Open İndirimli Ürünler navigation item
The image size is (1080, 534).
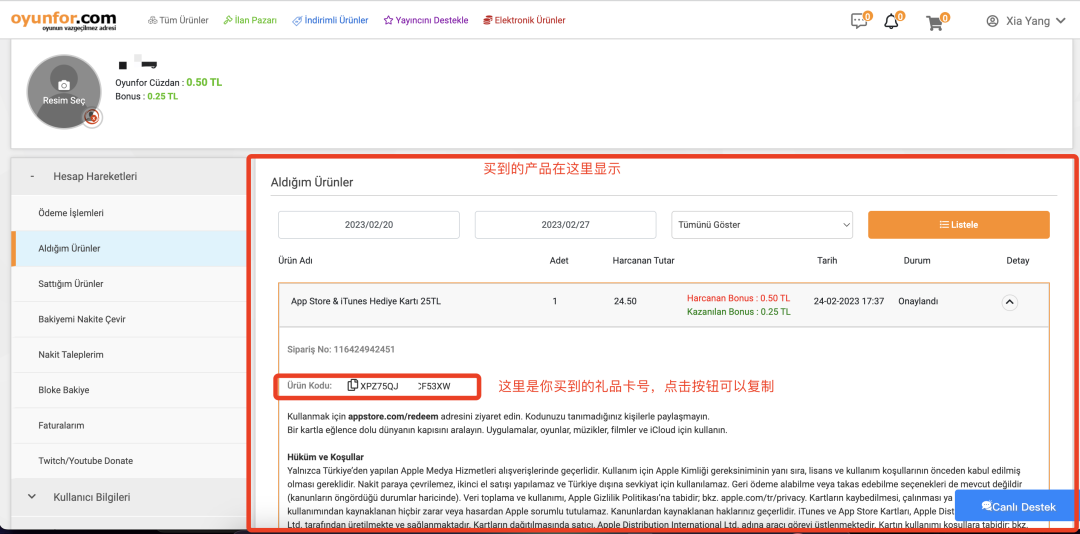coord(330,21)
